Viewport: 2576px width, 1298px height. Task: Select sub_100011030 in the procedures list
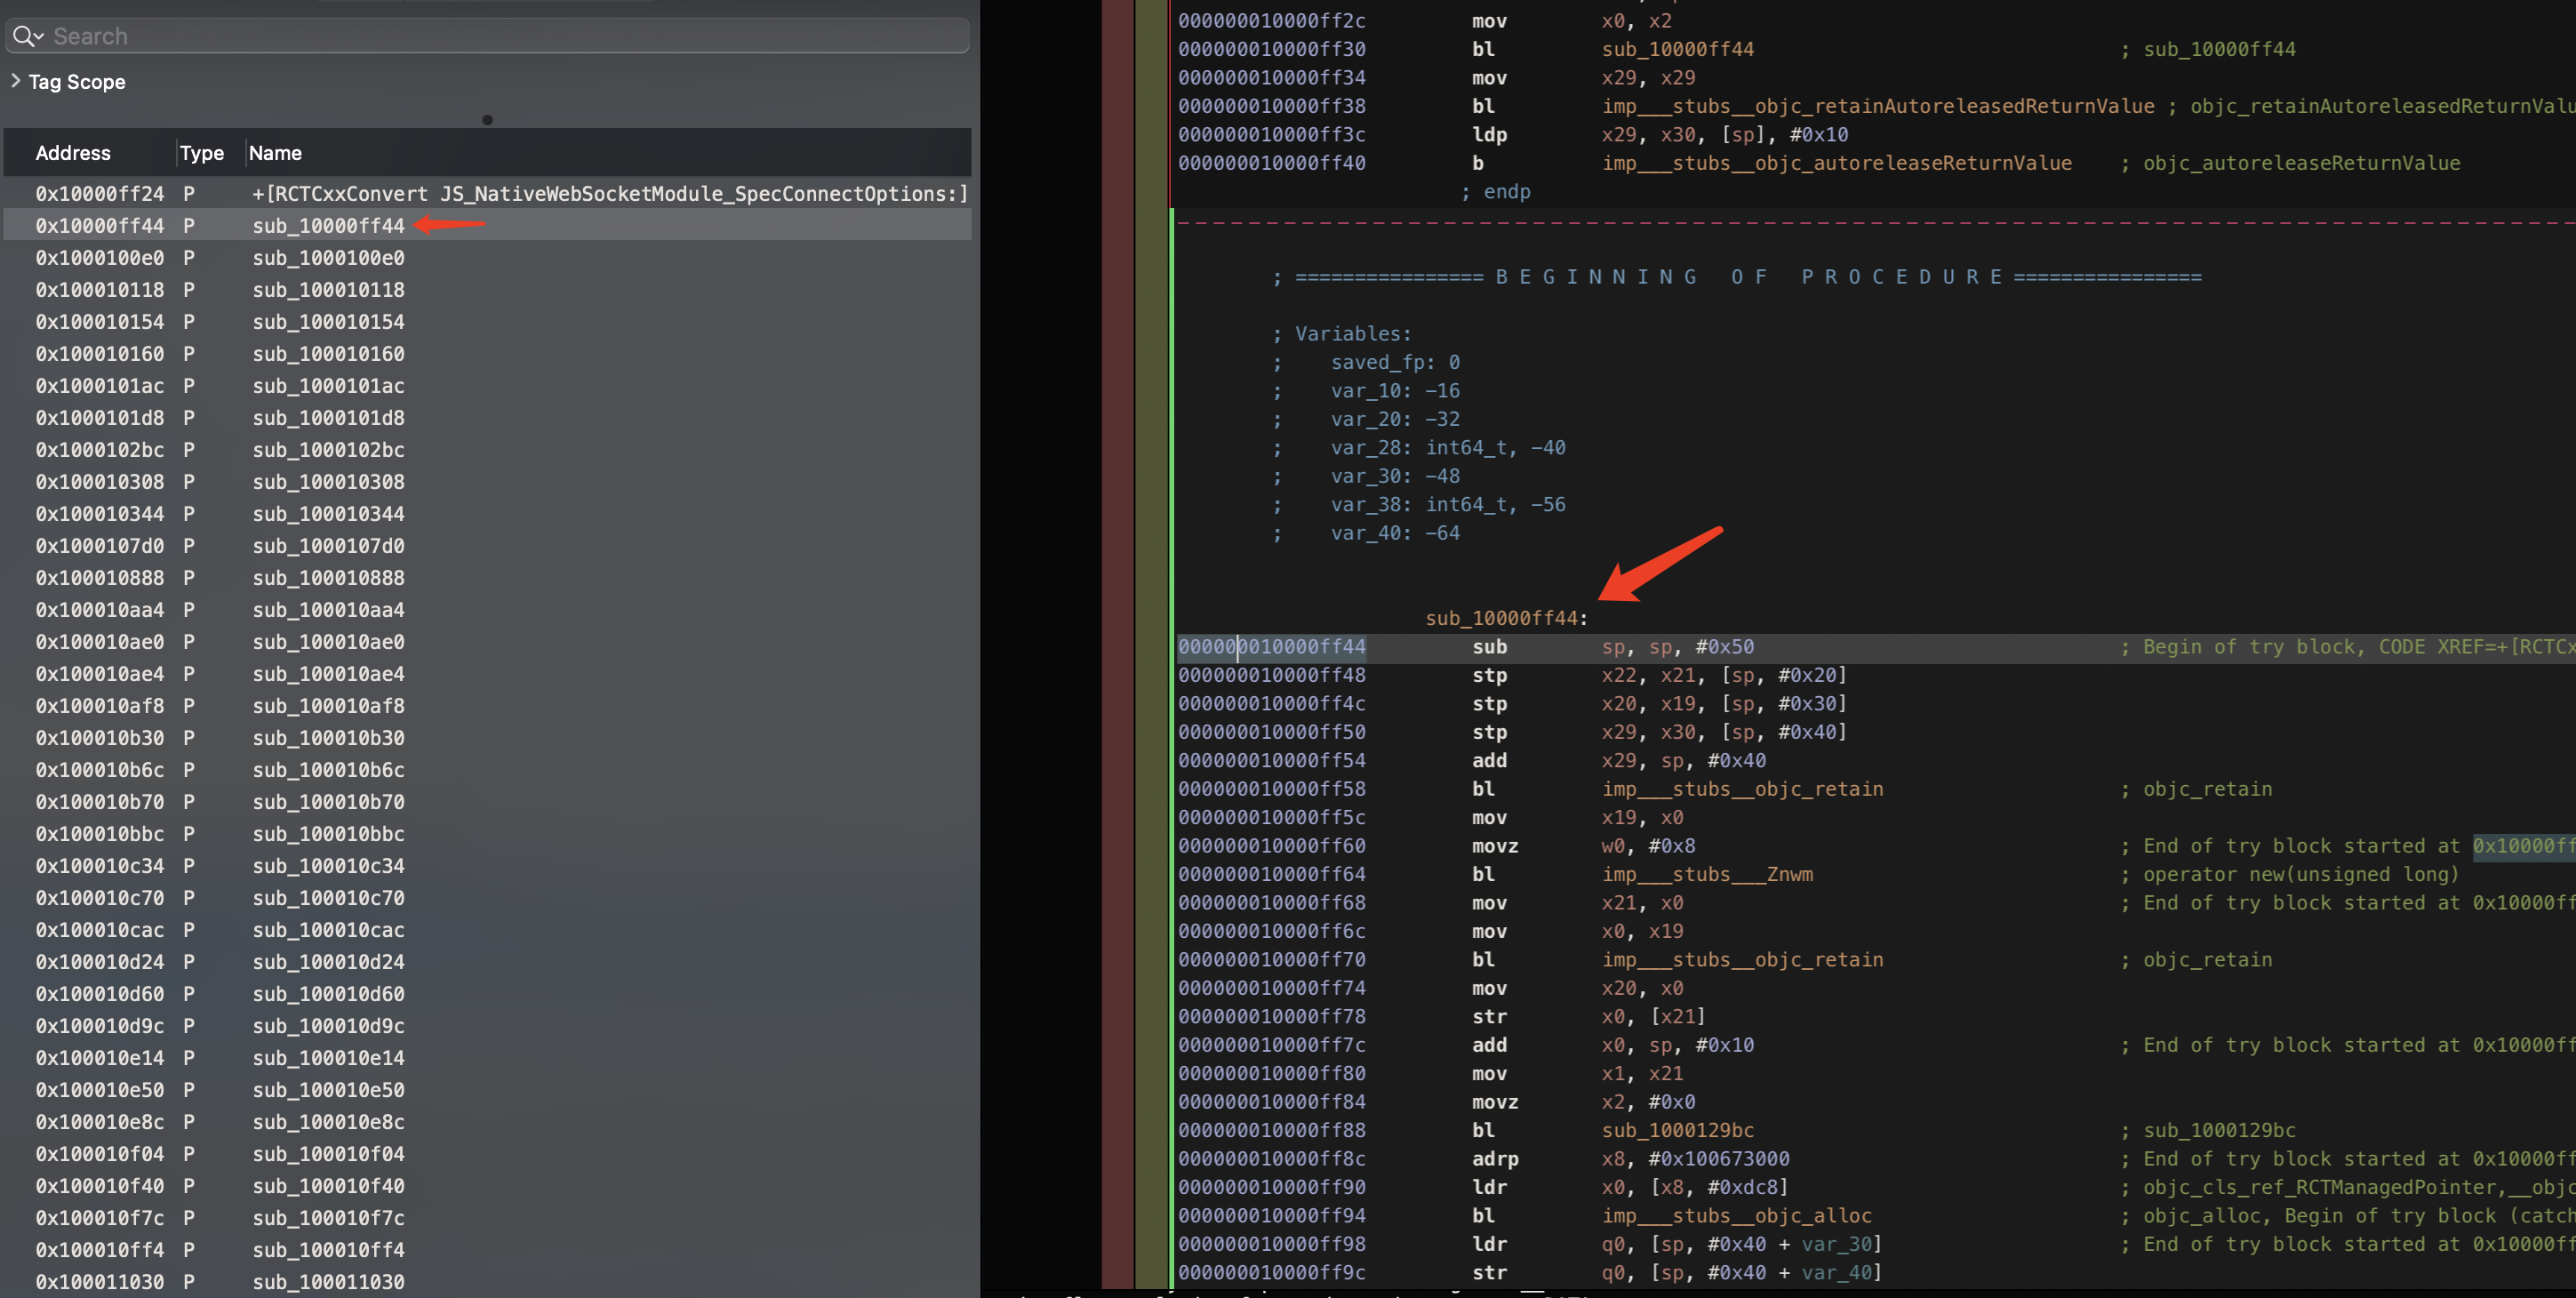487,1281
